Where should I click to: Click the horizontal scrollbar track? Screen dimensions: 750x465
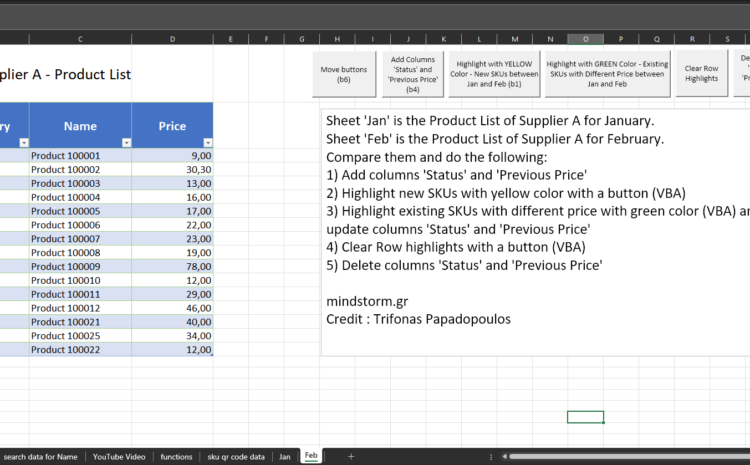click(629, 456)
